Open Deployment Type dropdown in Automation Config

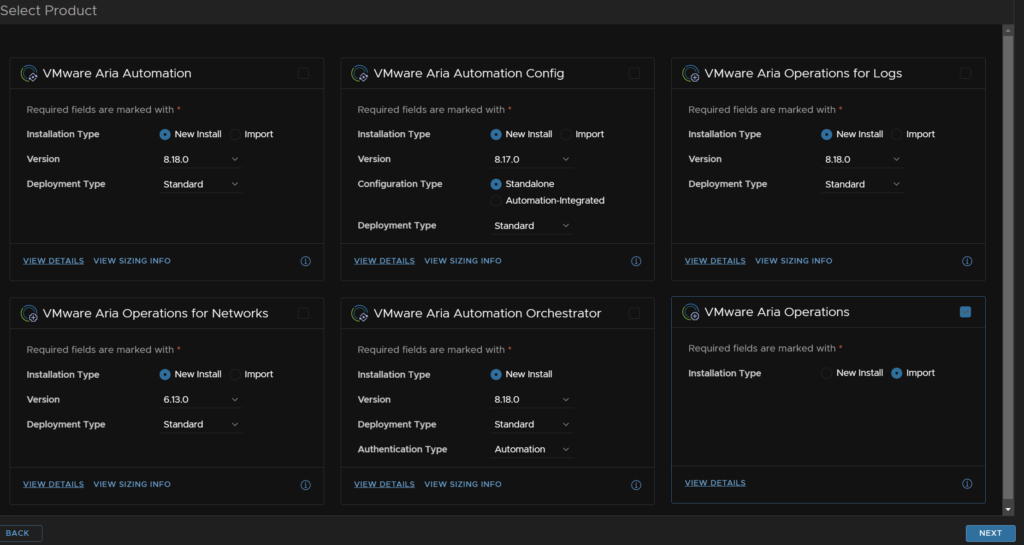[532, 226]
